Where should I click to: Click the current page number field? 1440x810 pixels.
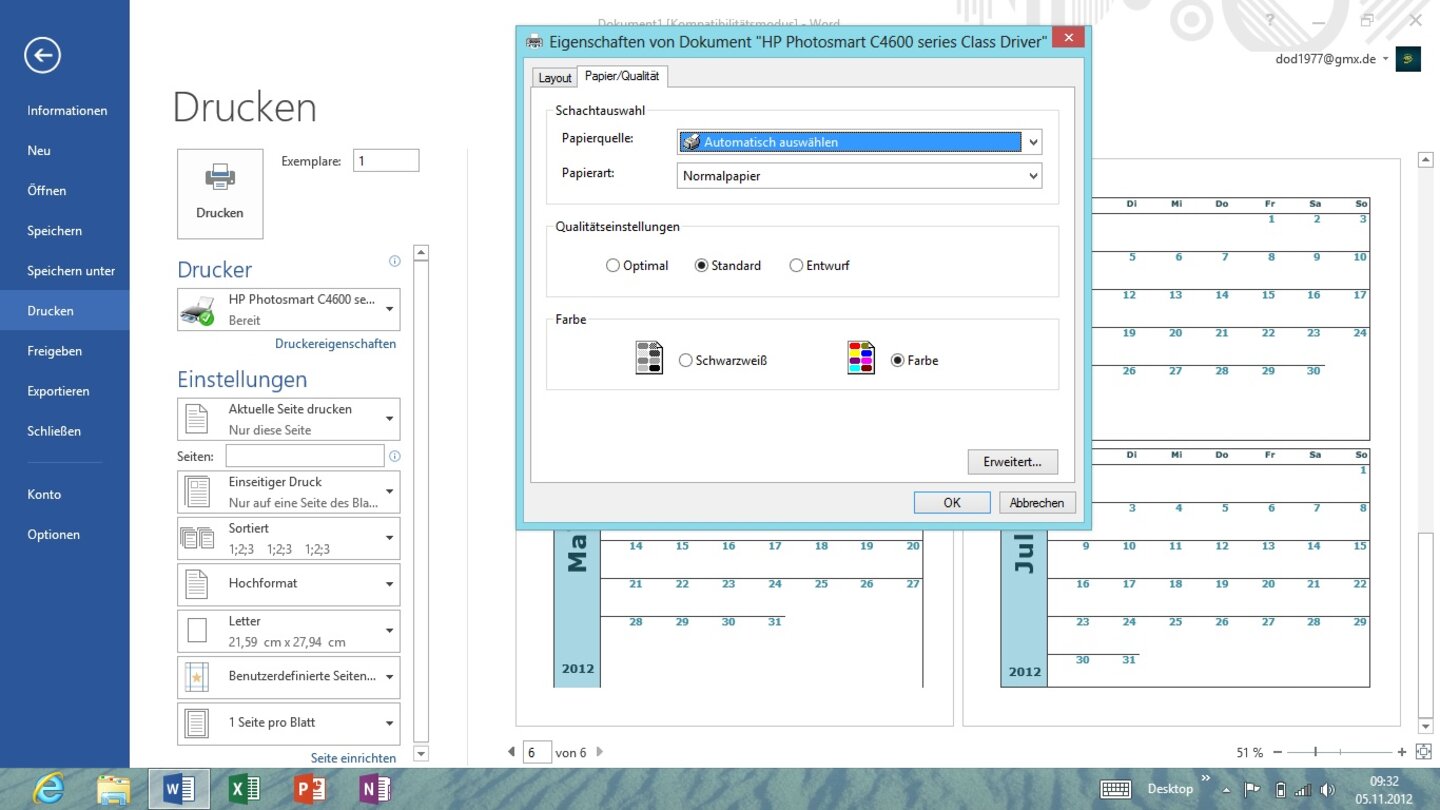pyautogui.click(x=537, y=752)
